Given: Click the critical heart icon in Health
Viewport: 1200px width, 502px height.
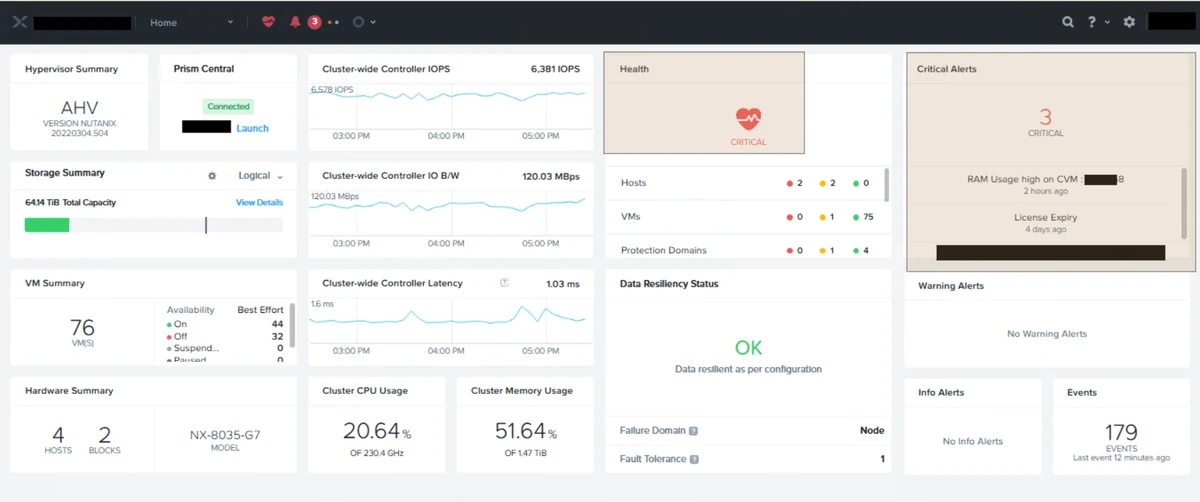Looking at the screenshot, I should pos(748,119).
